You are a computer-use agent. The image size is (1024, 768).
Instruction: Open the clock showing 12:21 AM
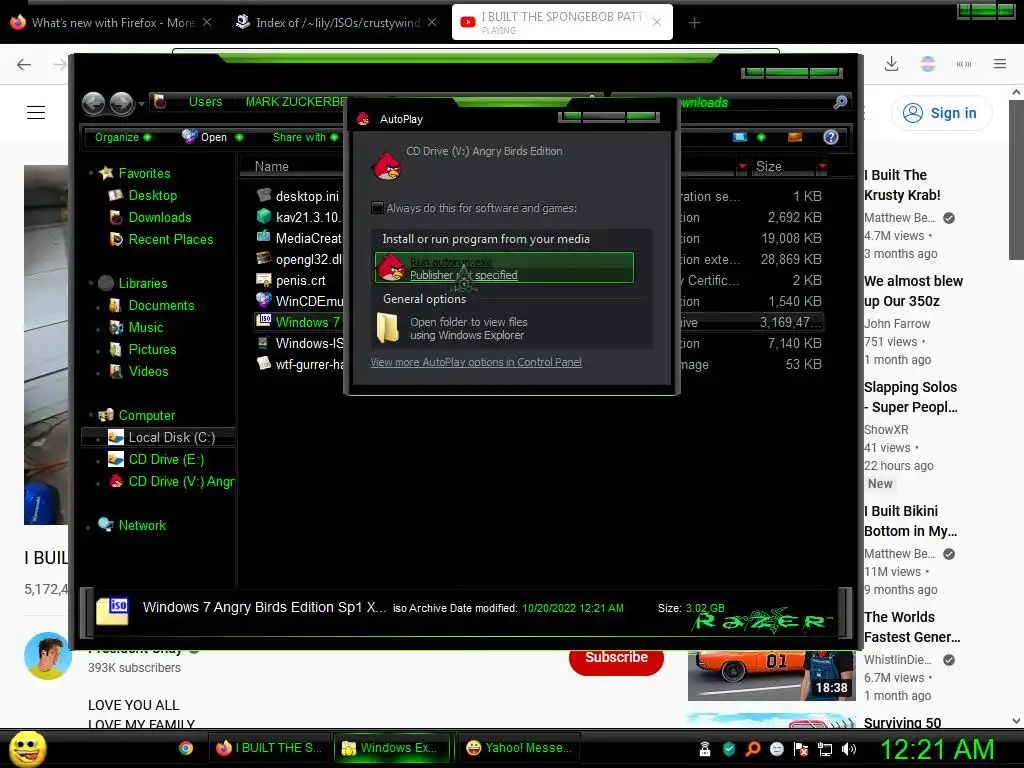point(936,749)
